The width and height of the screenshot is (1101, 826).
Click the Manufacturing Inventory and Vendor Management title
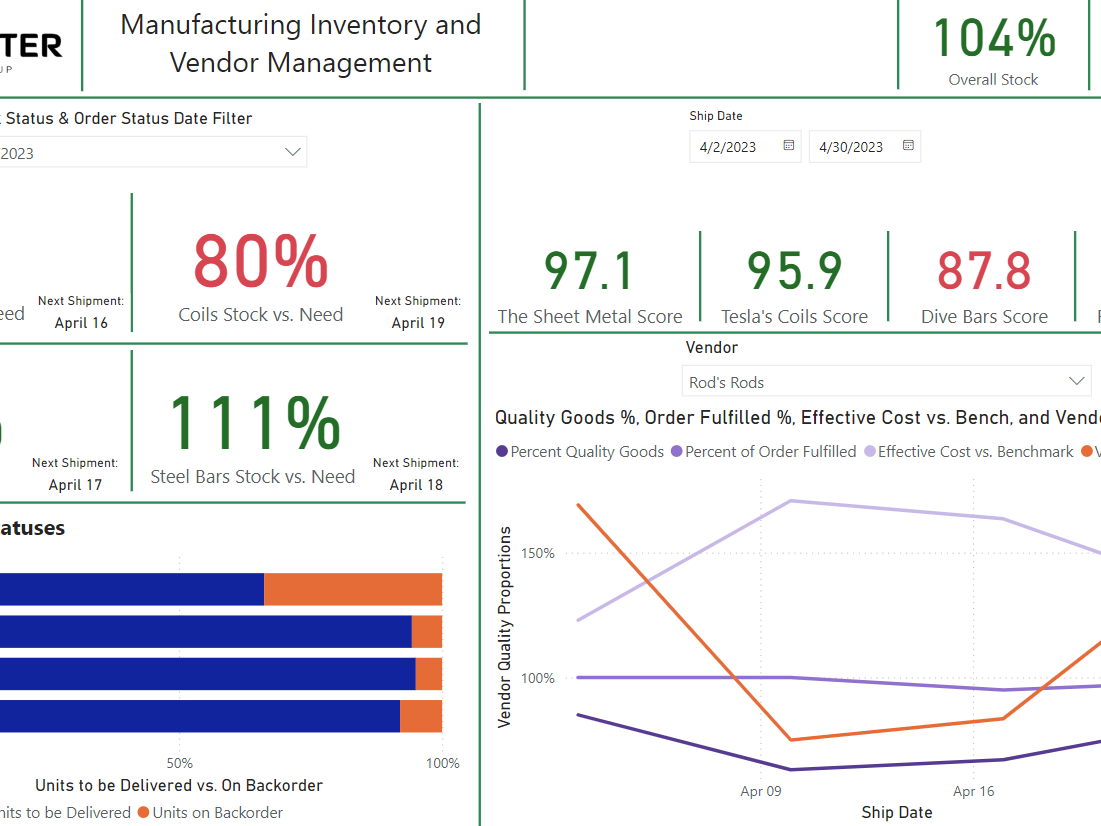pos(301,44)
